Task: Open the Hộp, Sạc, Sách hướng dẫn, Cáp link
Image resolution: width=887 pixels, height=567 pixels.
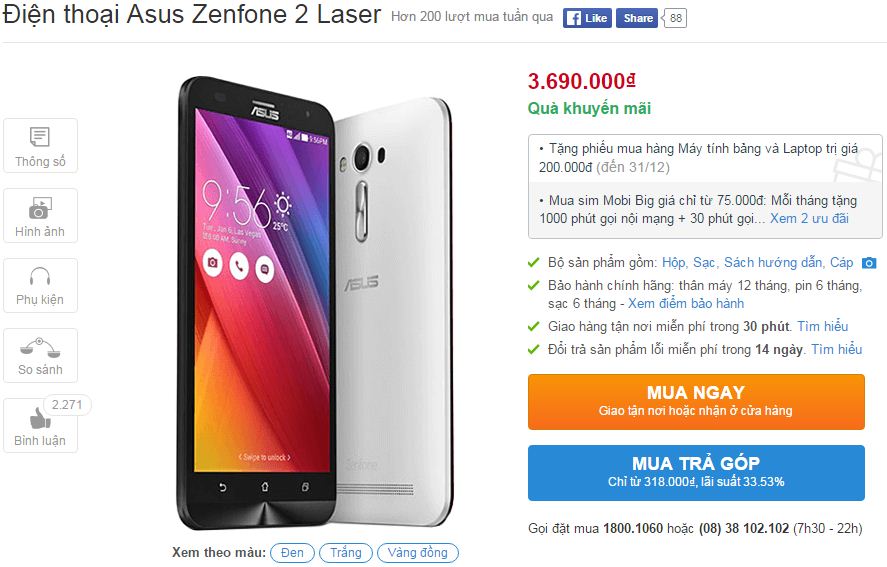Action: 757,263
